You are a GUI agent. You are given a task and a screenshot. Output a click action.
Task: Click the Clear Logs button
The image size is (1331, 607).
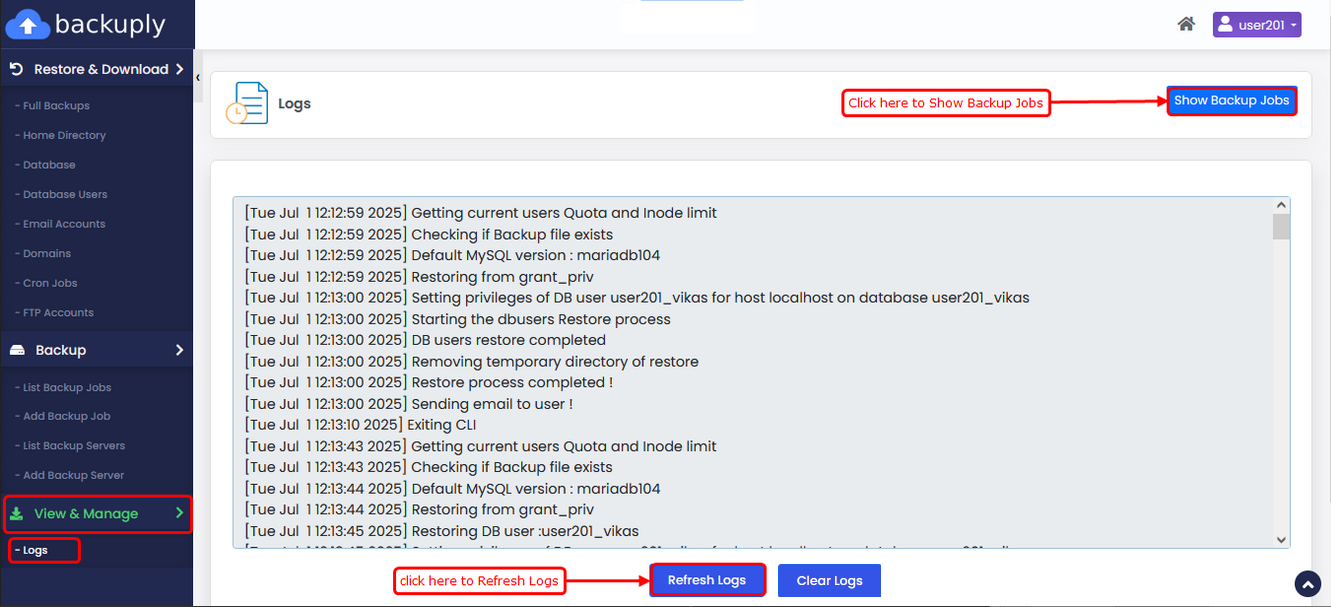pyautogui.click(x=829, y=581)
